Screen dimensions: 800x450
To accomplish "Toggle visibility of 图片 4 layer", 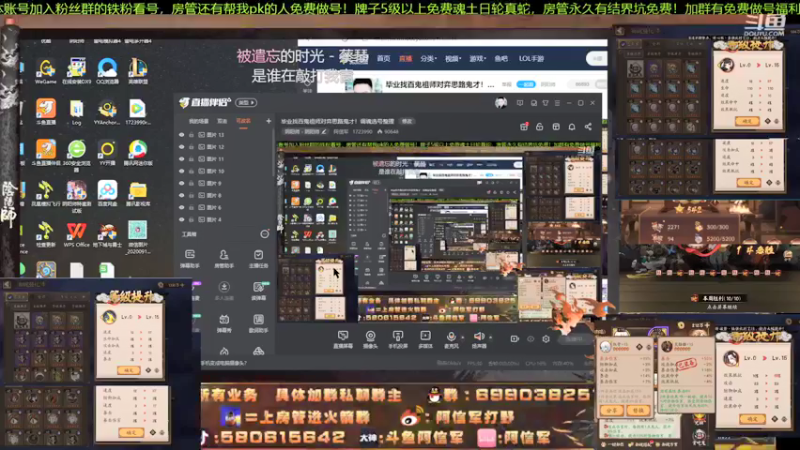I will click(182, 219).
